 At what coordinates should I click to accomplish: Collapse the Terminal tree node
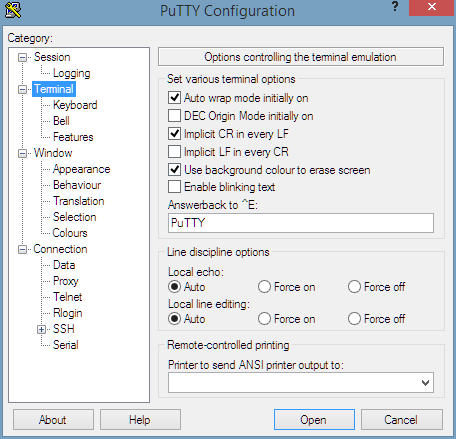click(x=22, y=89)
